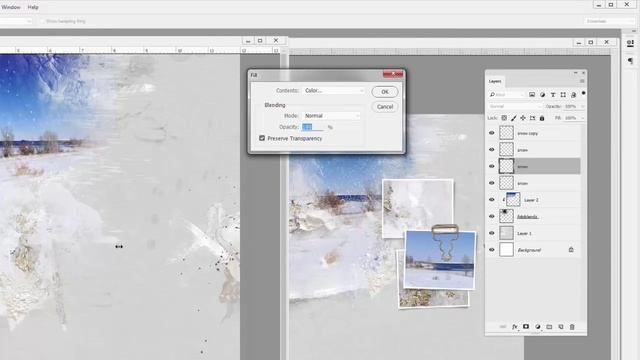640x360 pixels.
Task: Lock transparent pixels in Layers panel
Action: point(504,118)
